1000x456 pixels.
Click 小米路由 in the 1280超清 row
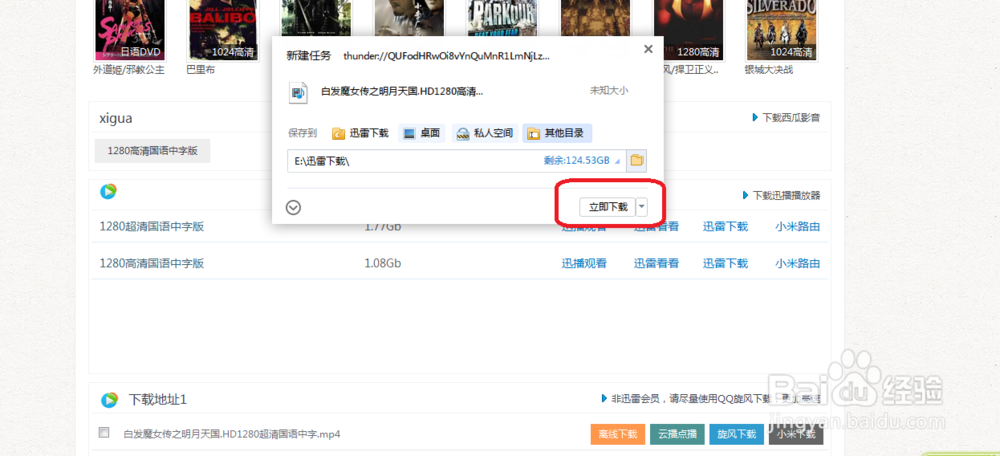point(798,226)
